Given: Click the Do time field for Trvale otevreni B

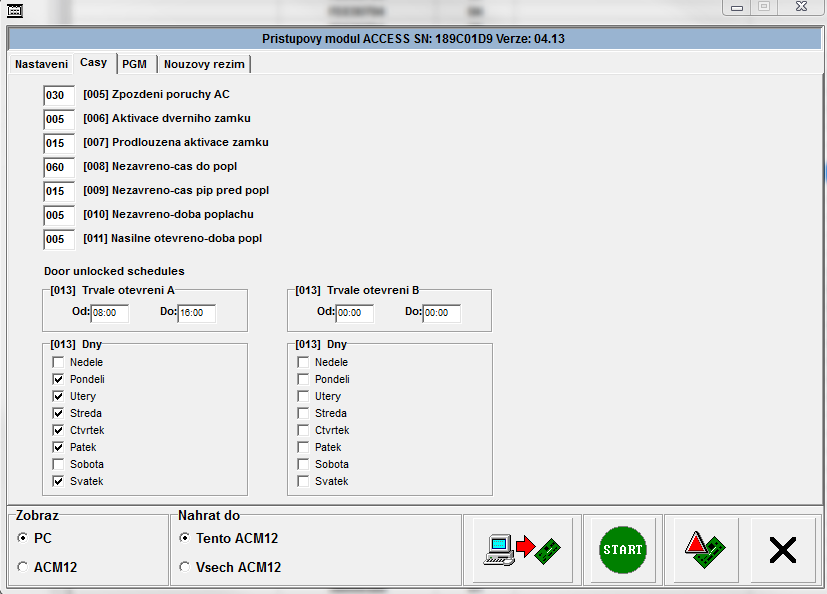Looking at the screenshot, I should pos(441,314).
